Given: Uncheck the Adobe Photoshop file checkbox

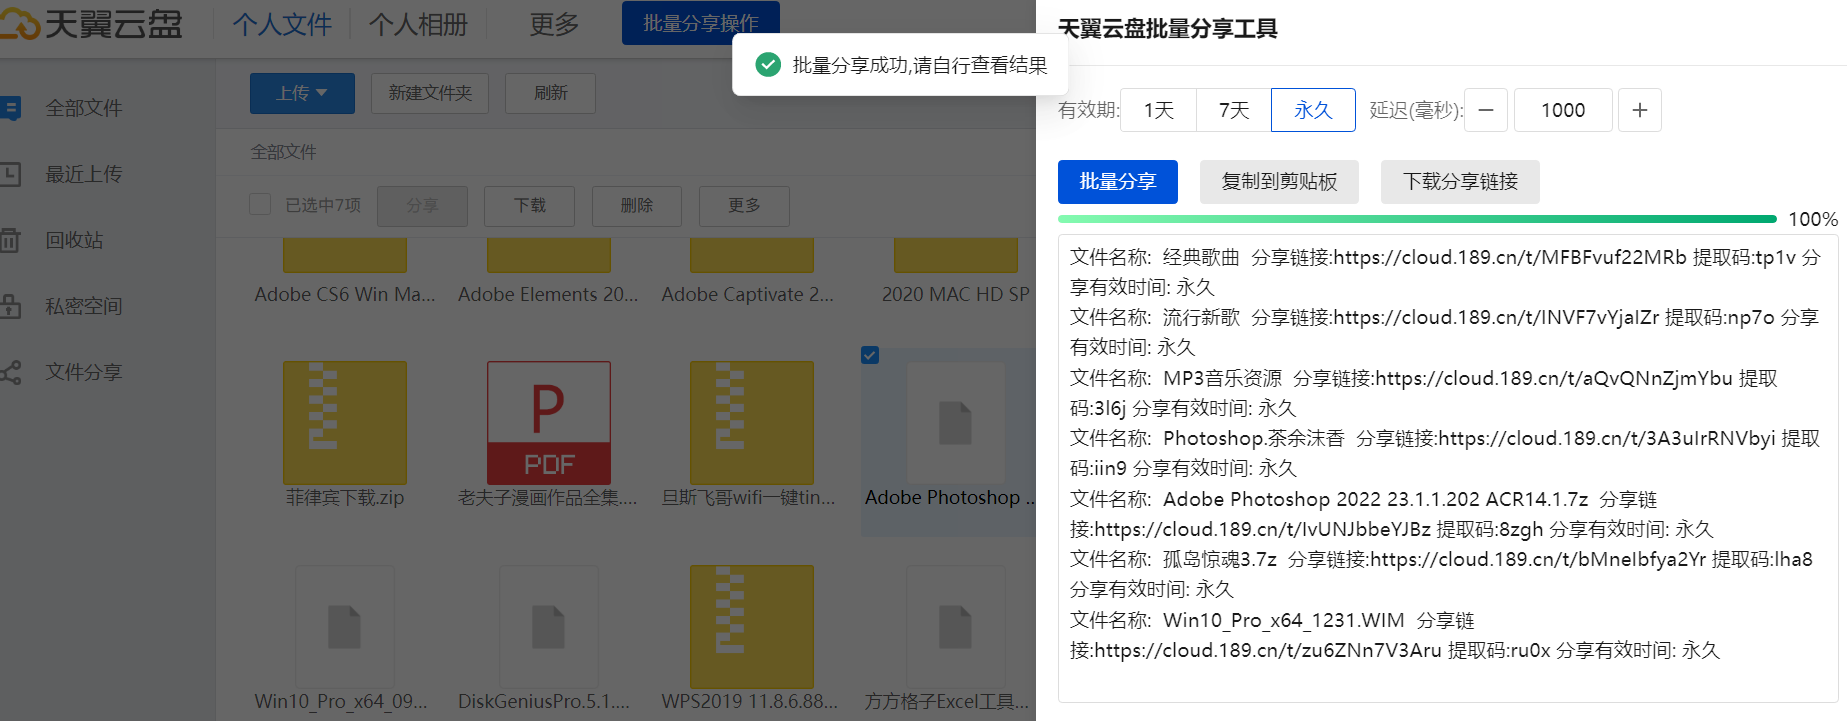Looking at the screenshot, I should click(x=870, y=355).
